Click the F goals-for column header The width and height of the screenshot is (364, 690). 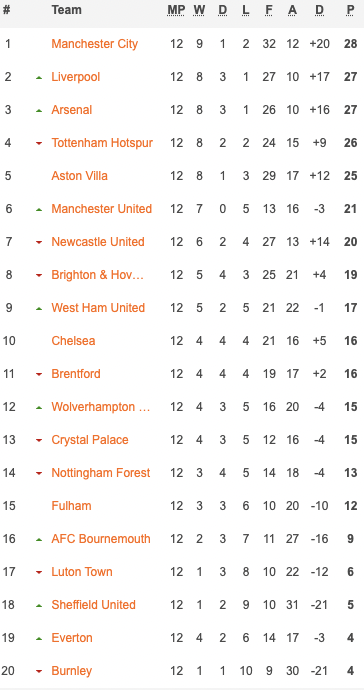(x=268, y=11)
